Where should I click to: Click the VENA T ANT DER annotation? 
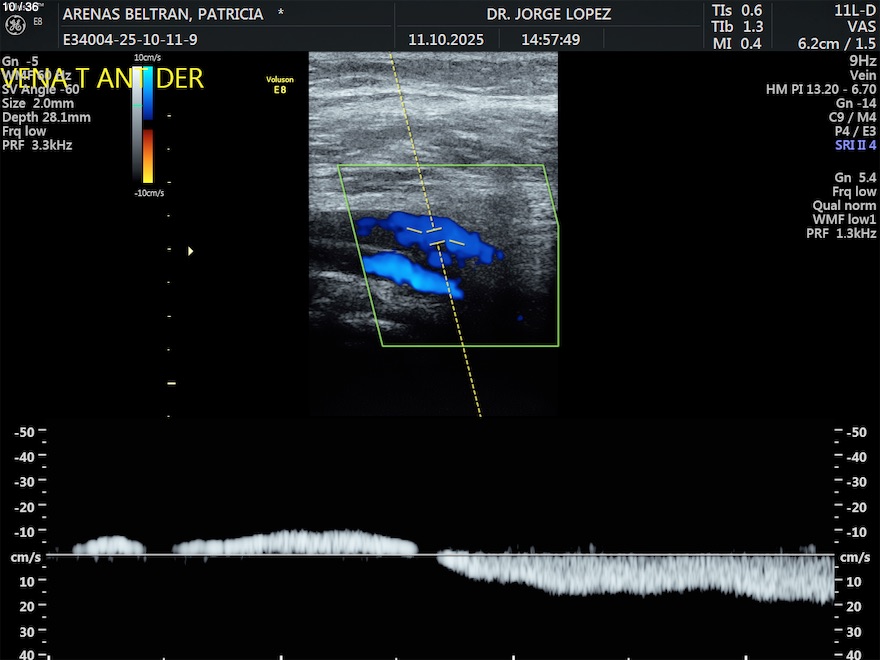pos(103,79)
